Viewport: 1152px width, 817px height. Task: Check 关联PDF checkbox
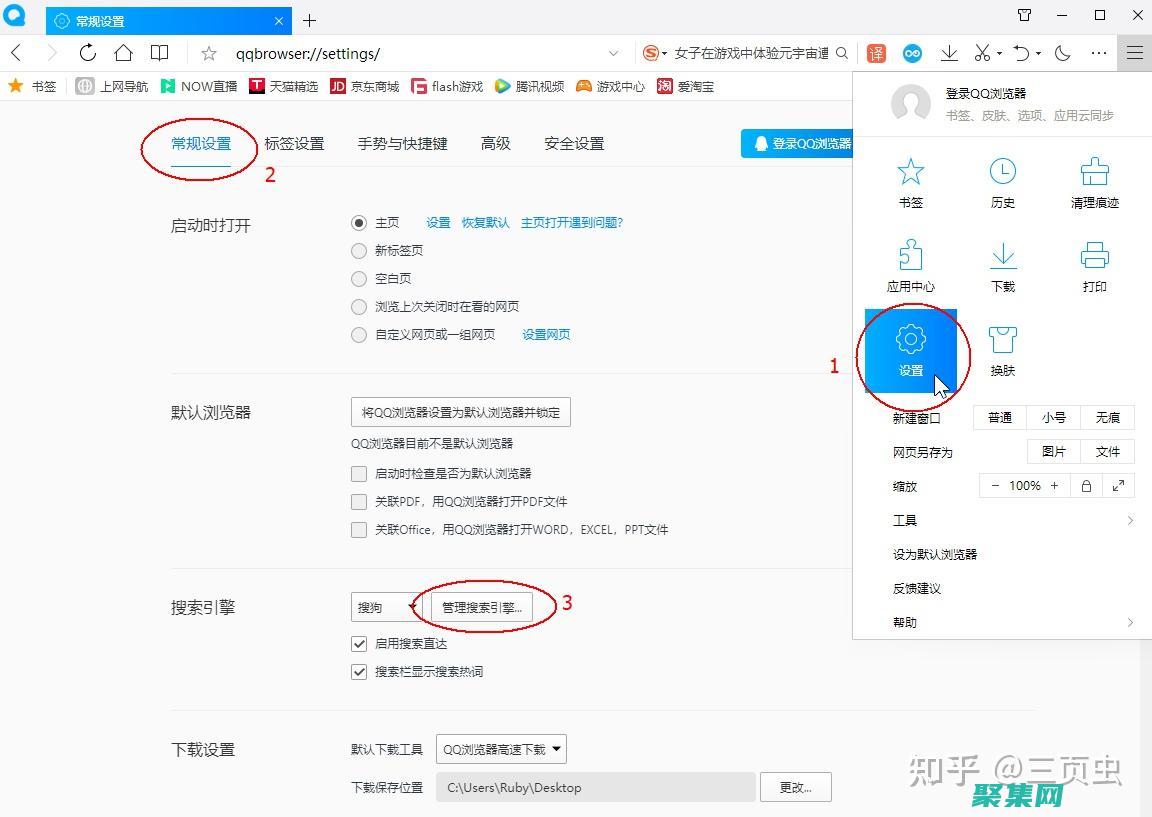click(x=359, y=501)
